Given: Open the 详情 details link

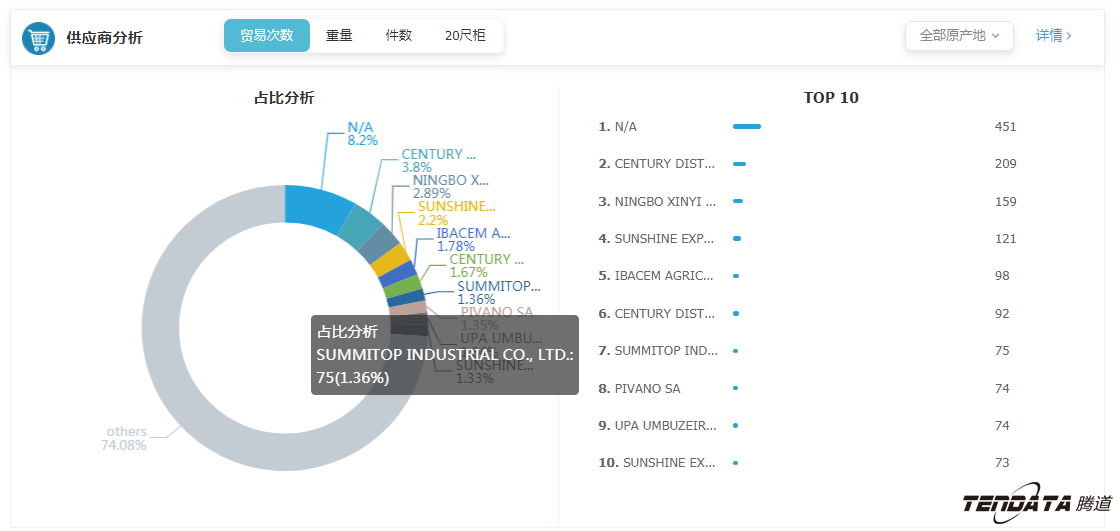Looking at the screenshot, I should [x=1053, y=36].
